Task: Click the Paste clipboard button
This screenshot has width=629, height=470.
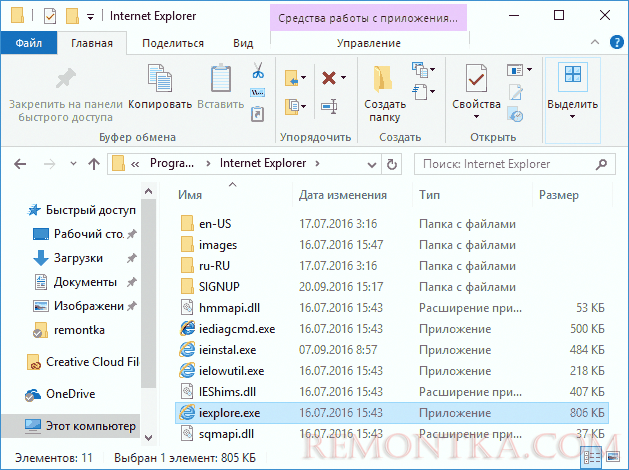Action: point(221,86)
